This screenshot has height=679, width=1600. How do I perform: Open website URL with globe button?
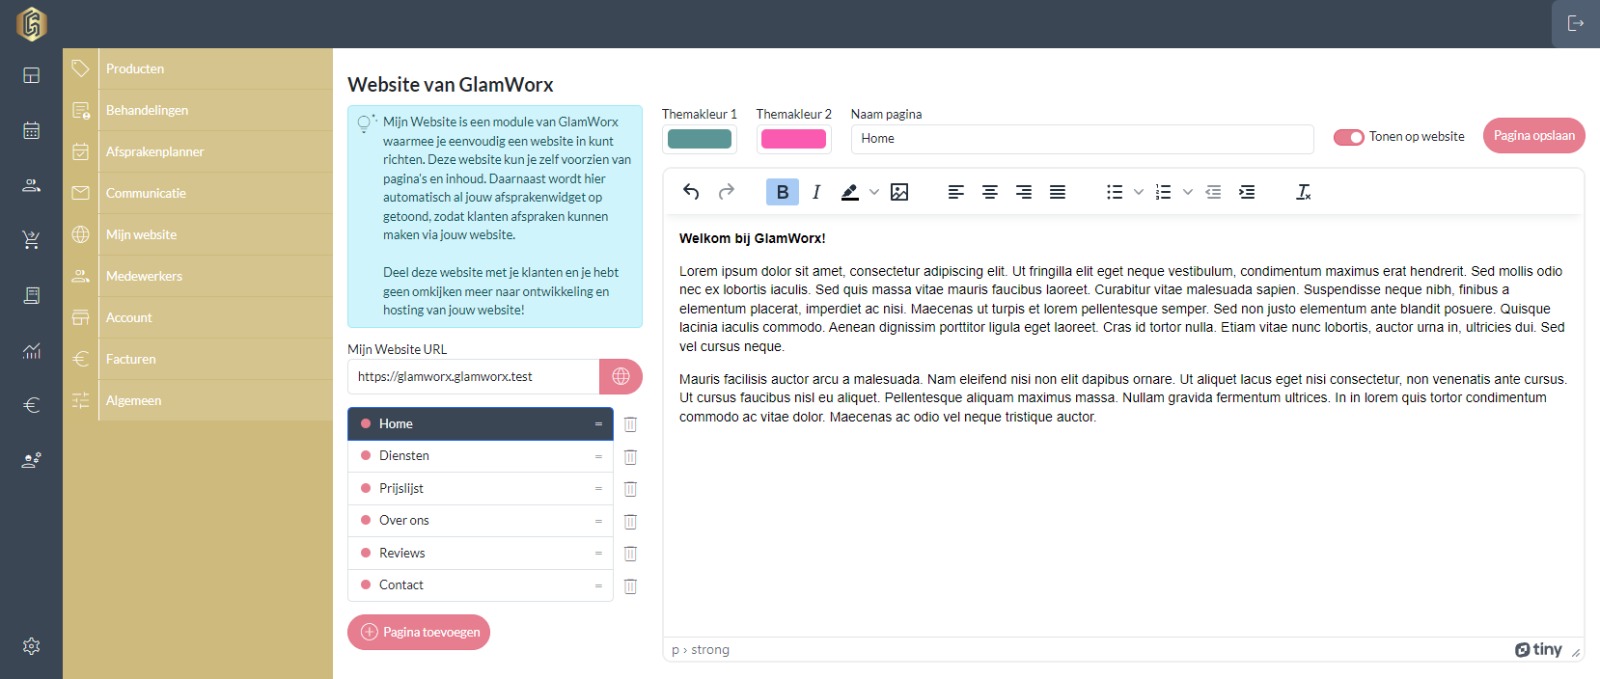coord(620,377)
